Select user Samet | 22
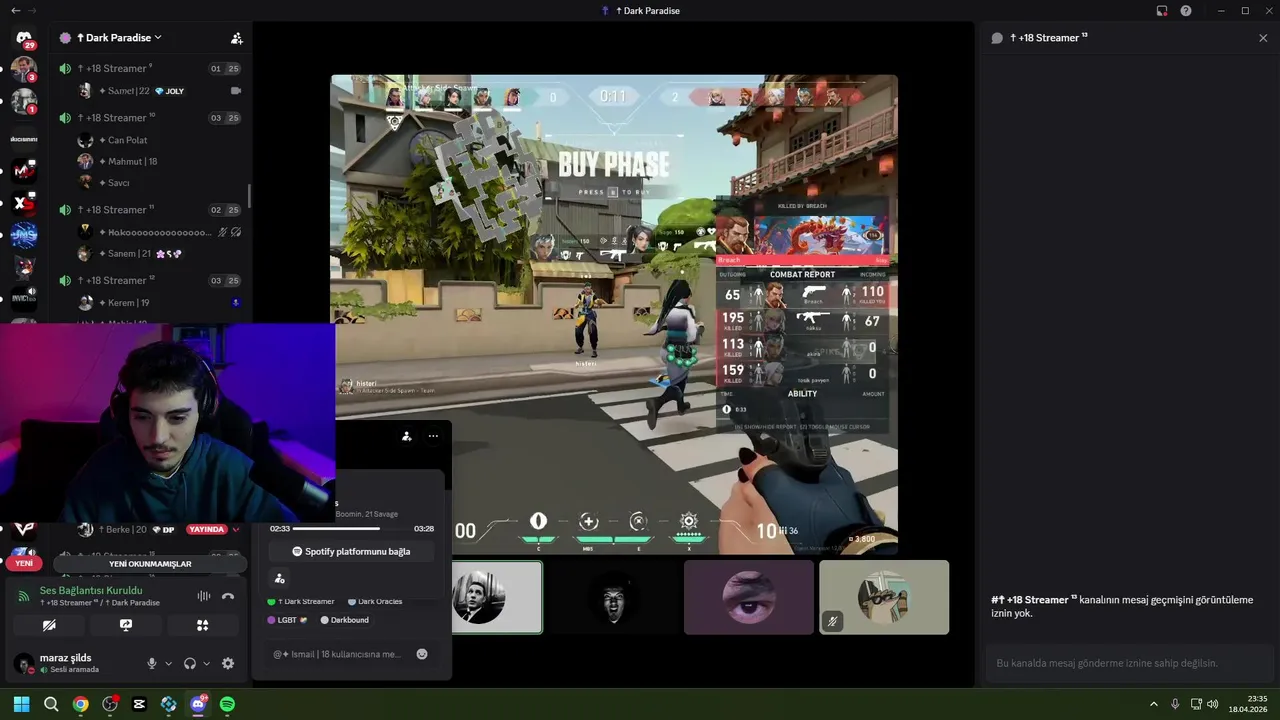Viewport: 1280px width, 720px height. tap(160, 91)
